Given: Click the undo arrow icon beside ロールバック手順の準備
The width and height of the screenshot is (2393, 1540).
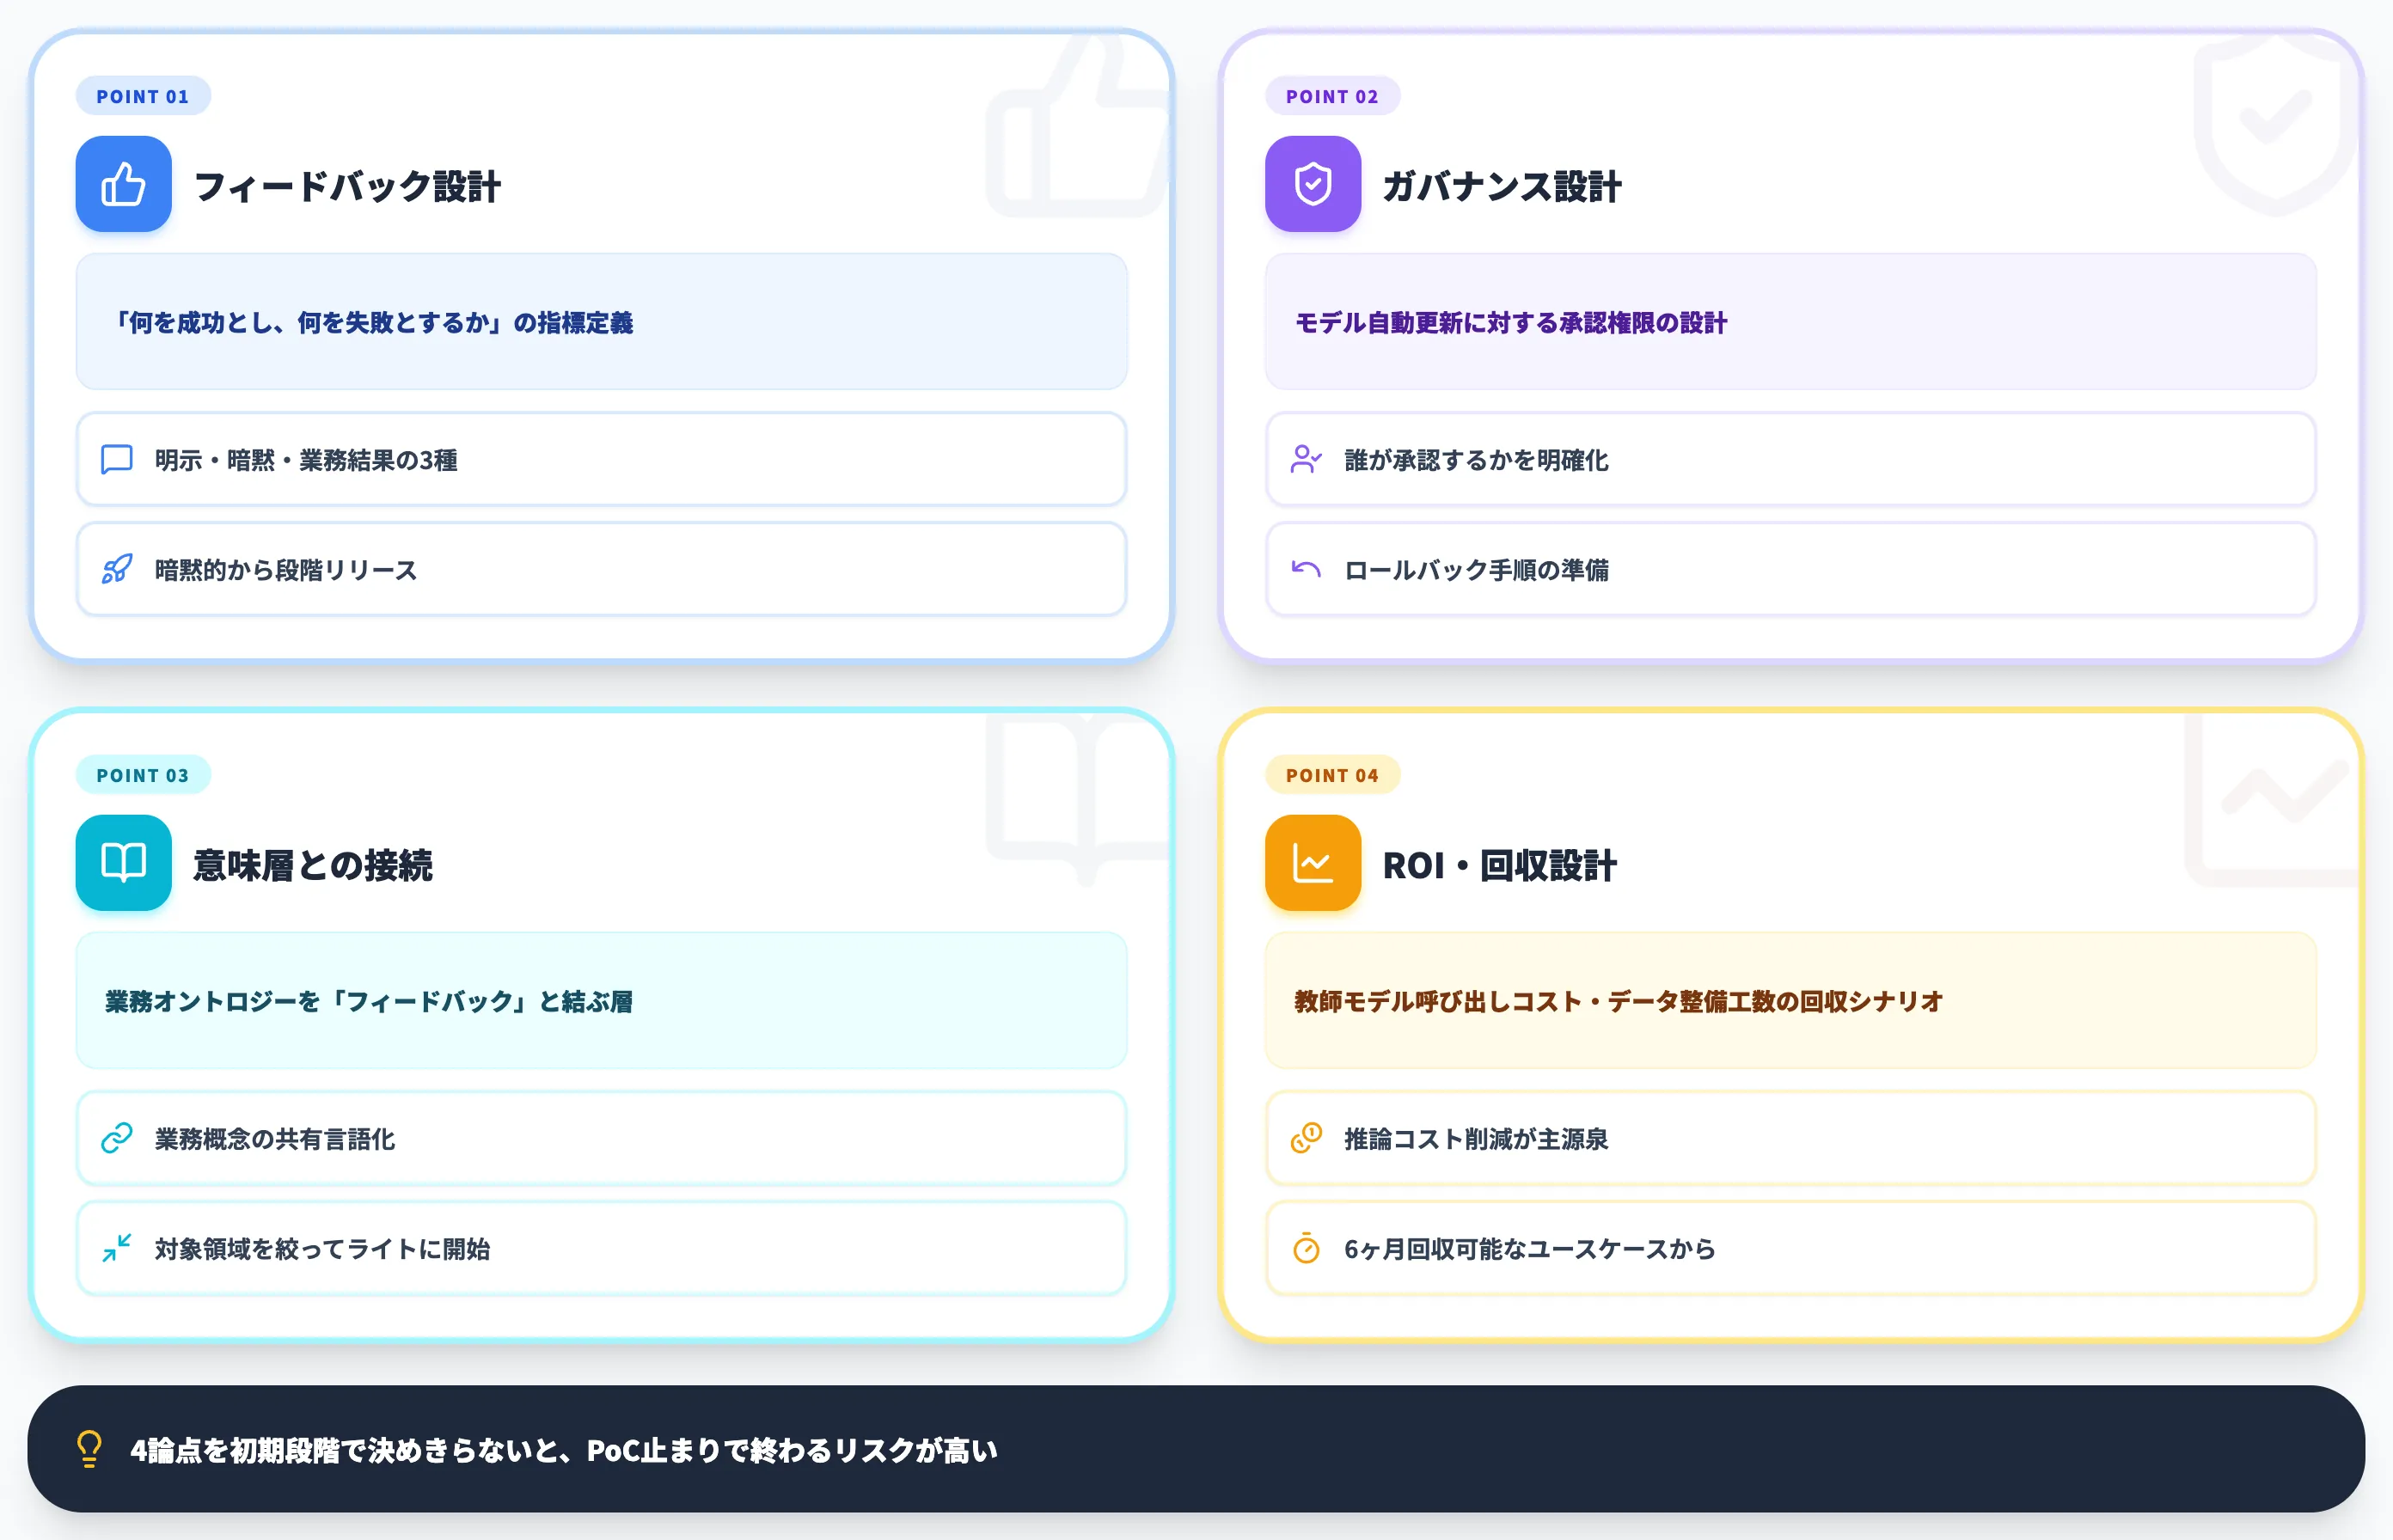Looking at the screenshot, I should click(1306, 570).
